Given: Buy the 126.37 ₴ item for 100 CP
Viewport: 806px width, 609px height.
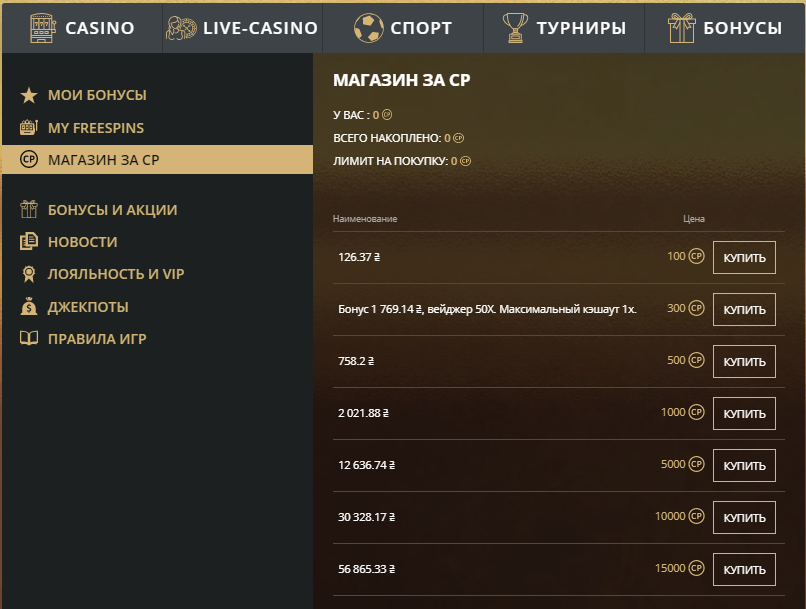Looking at the screenshot, I should coord(744,257).
